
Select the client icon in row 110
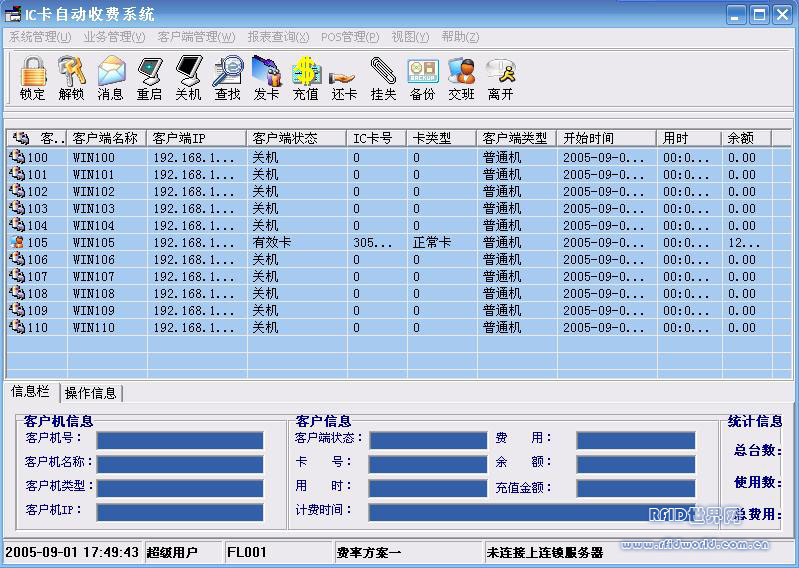[17, 327]
